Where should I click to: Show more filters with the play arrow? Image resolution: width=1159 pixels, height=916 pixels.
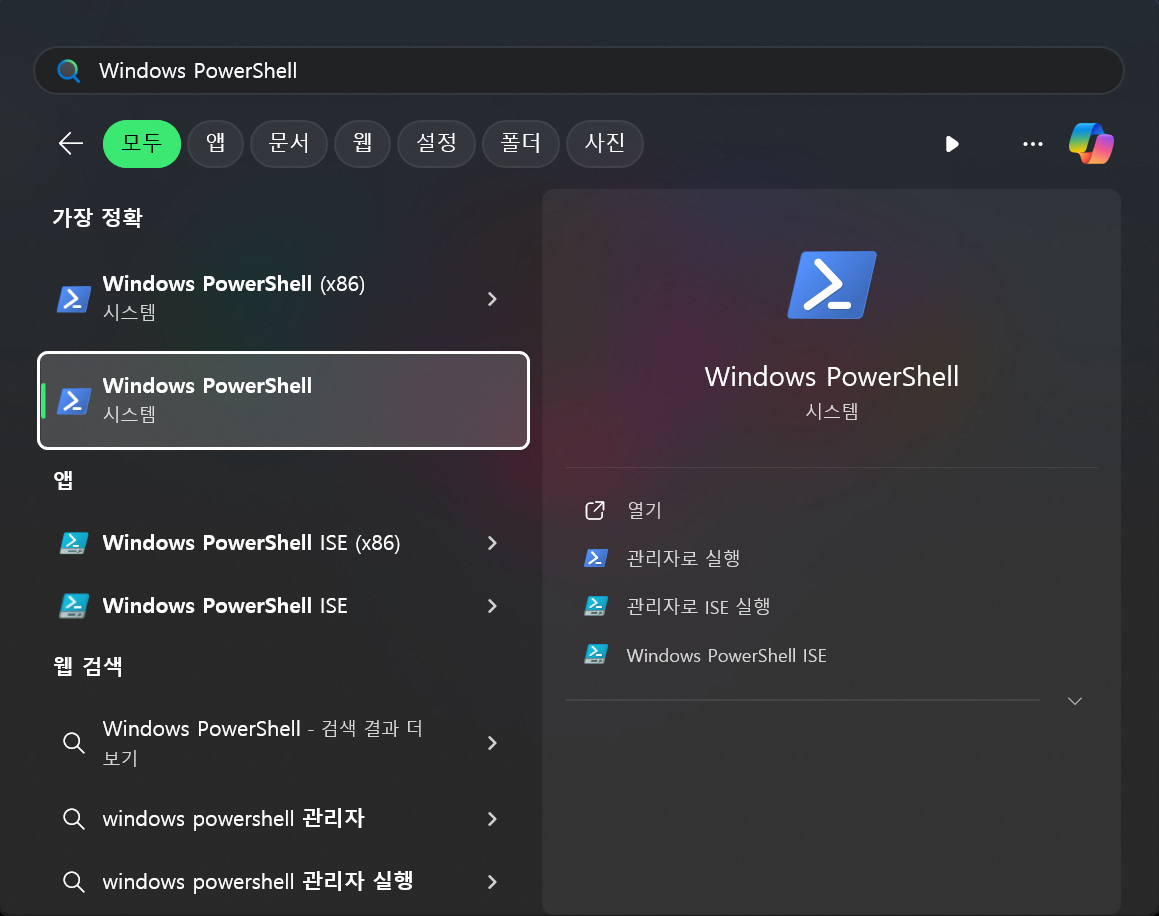952,143
